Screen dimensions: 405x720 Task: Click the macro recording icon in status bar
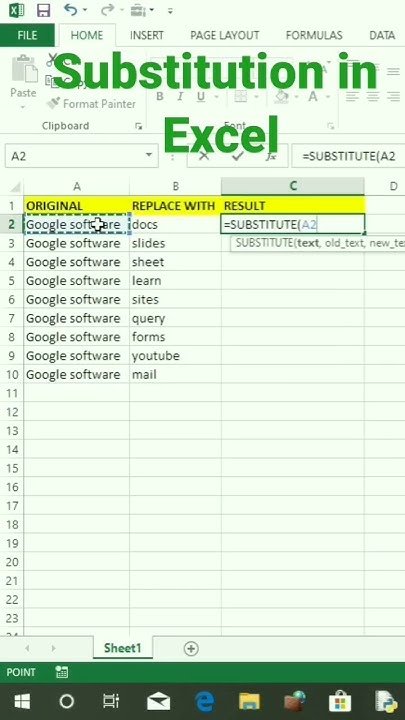click(x=62, y=672)
